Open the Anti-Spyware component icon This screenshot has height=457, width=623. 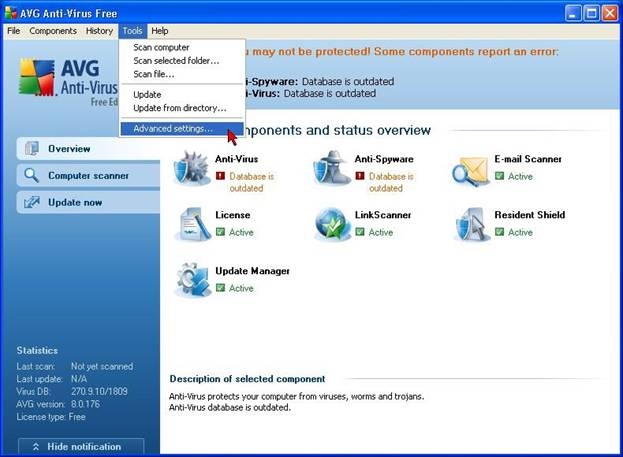(x=332, y=168)
